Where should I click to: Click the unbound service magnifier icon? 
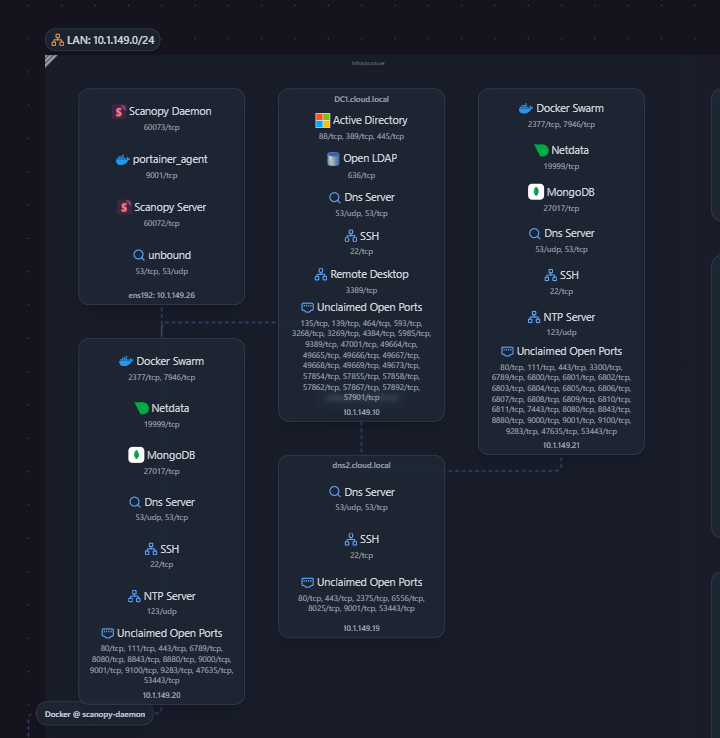point(139,255)
